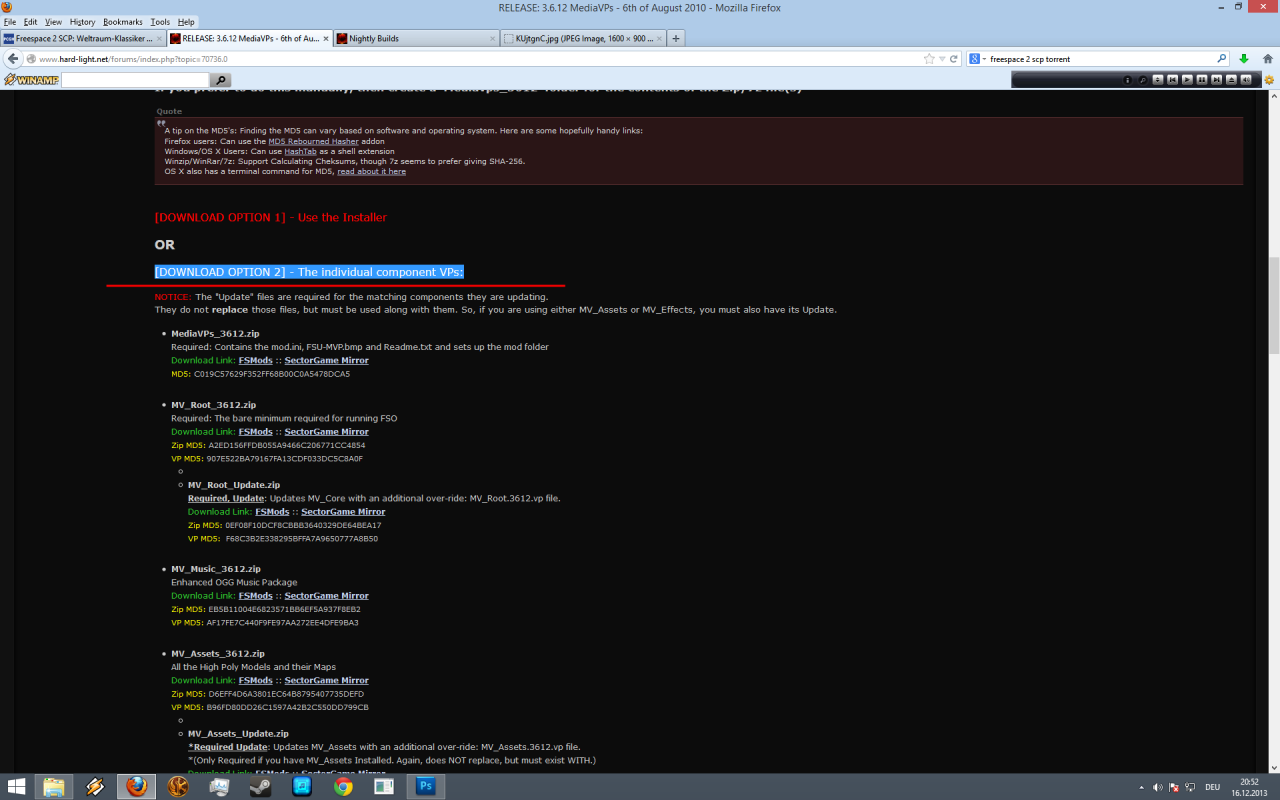The image size is (1280, 800).
Task: Click the volume icon in the system tray
Action: point(1156,787)
